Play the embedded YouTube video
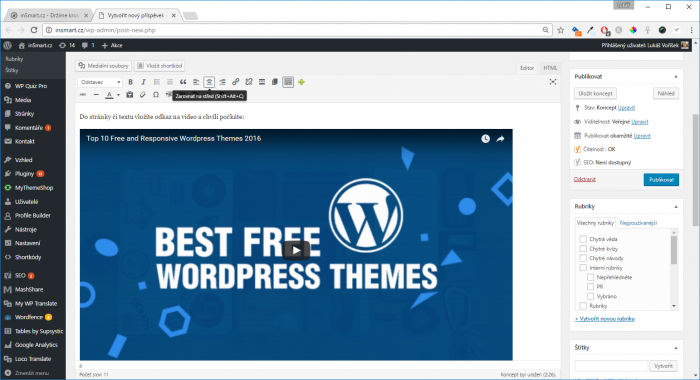The image size is (700, 380). 296,250
